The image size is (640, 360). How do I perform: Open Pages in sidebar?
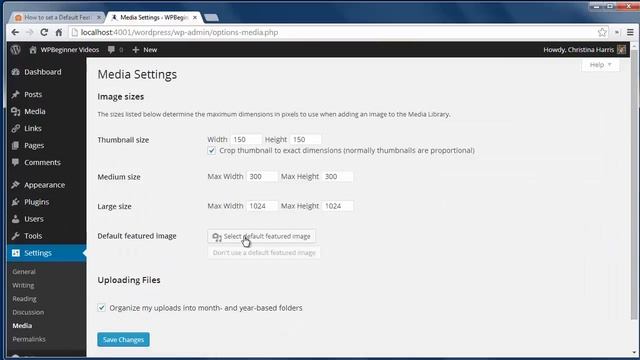[x=34, y=145]
